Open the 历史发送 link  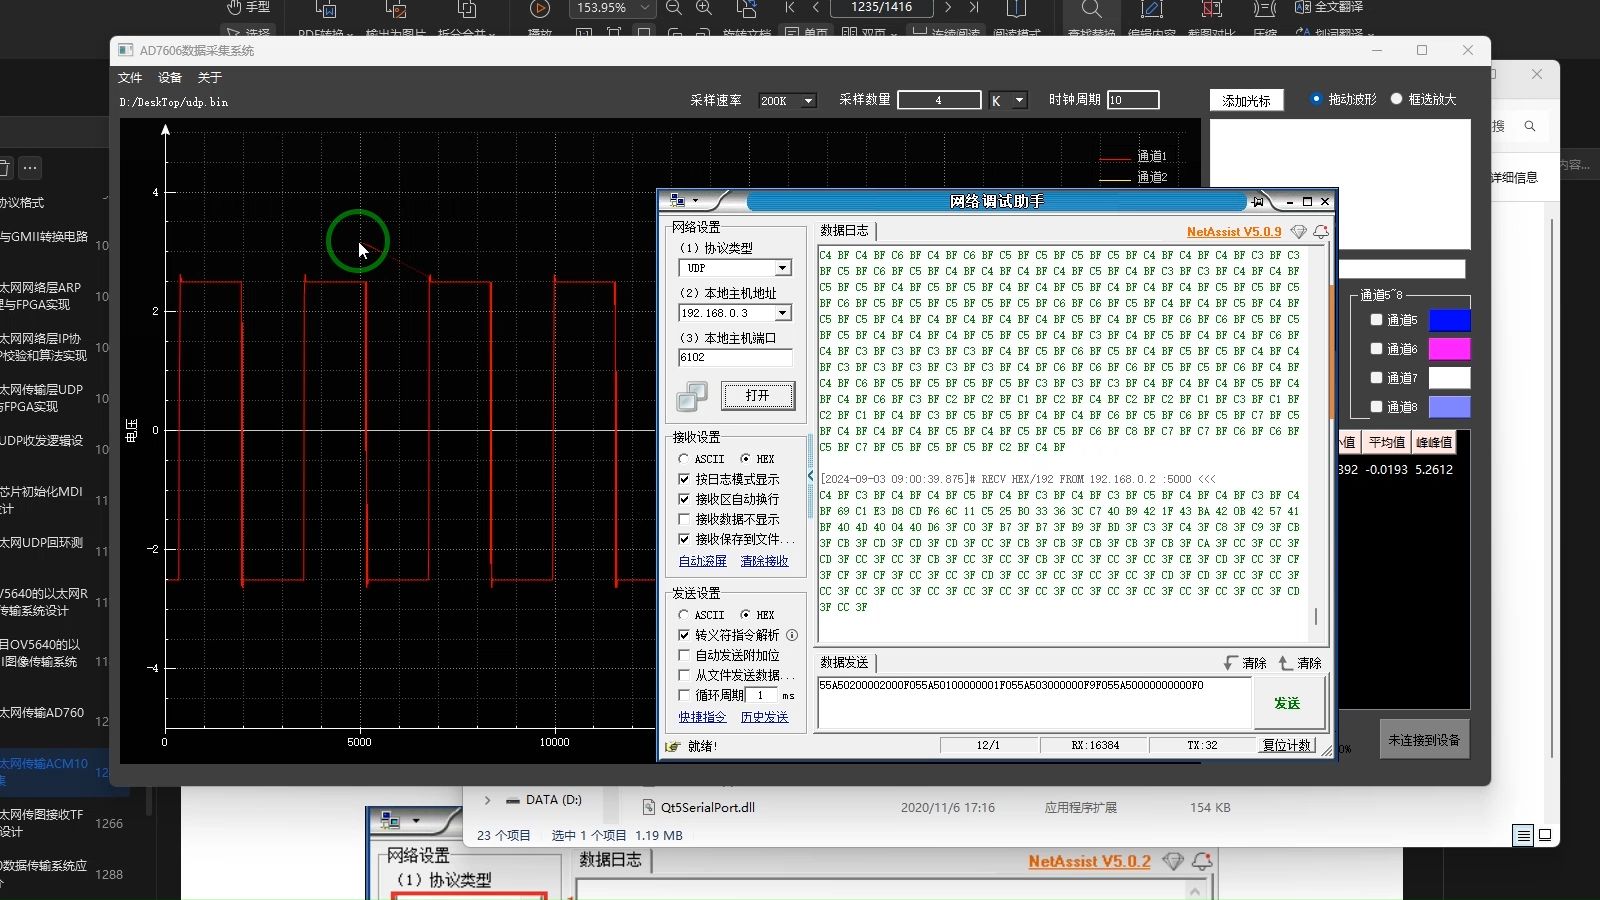click(764, 717)
